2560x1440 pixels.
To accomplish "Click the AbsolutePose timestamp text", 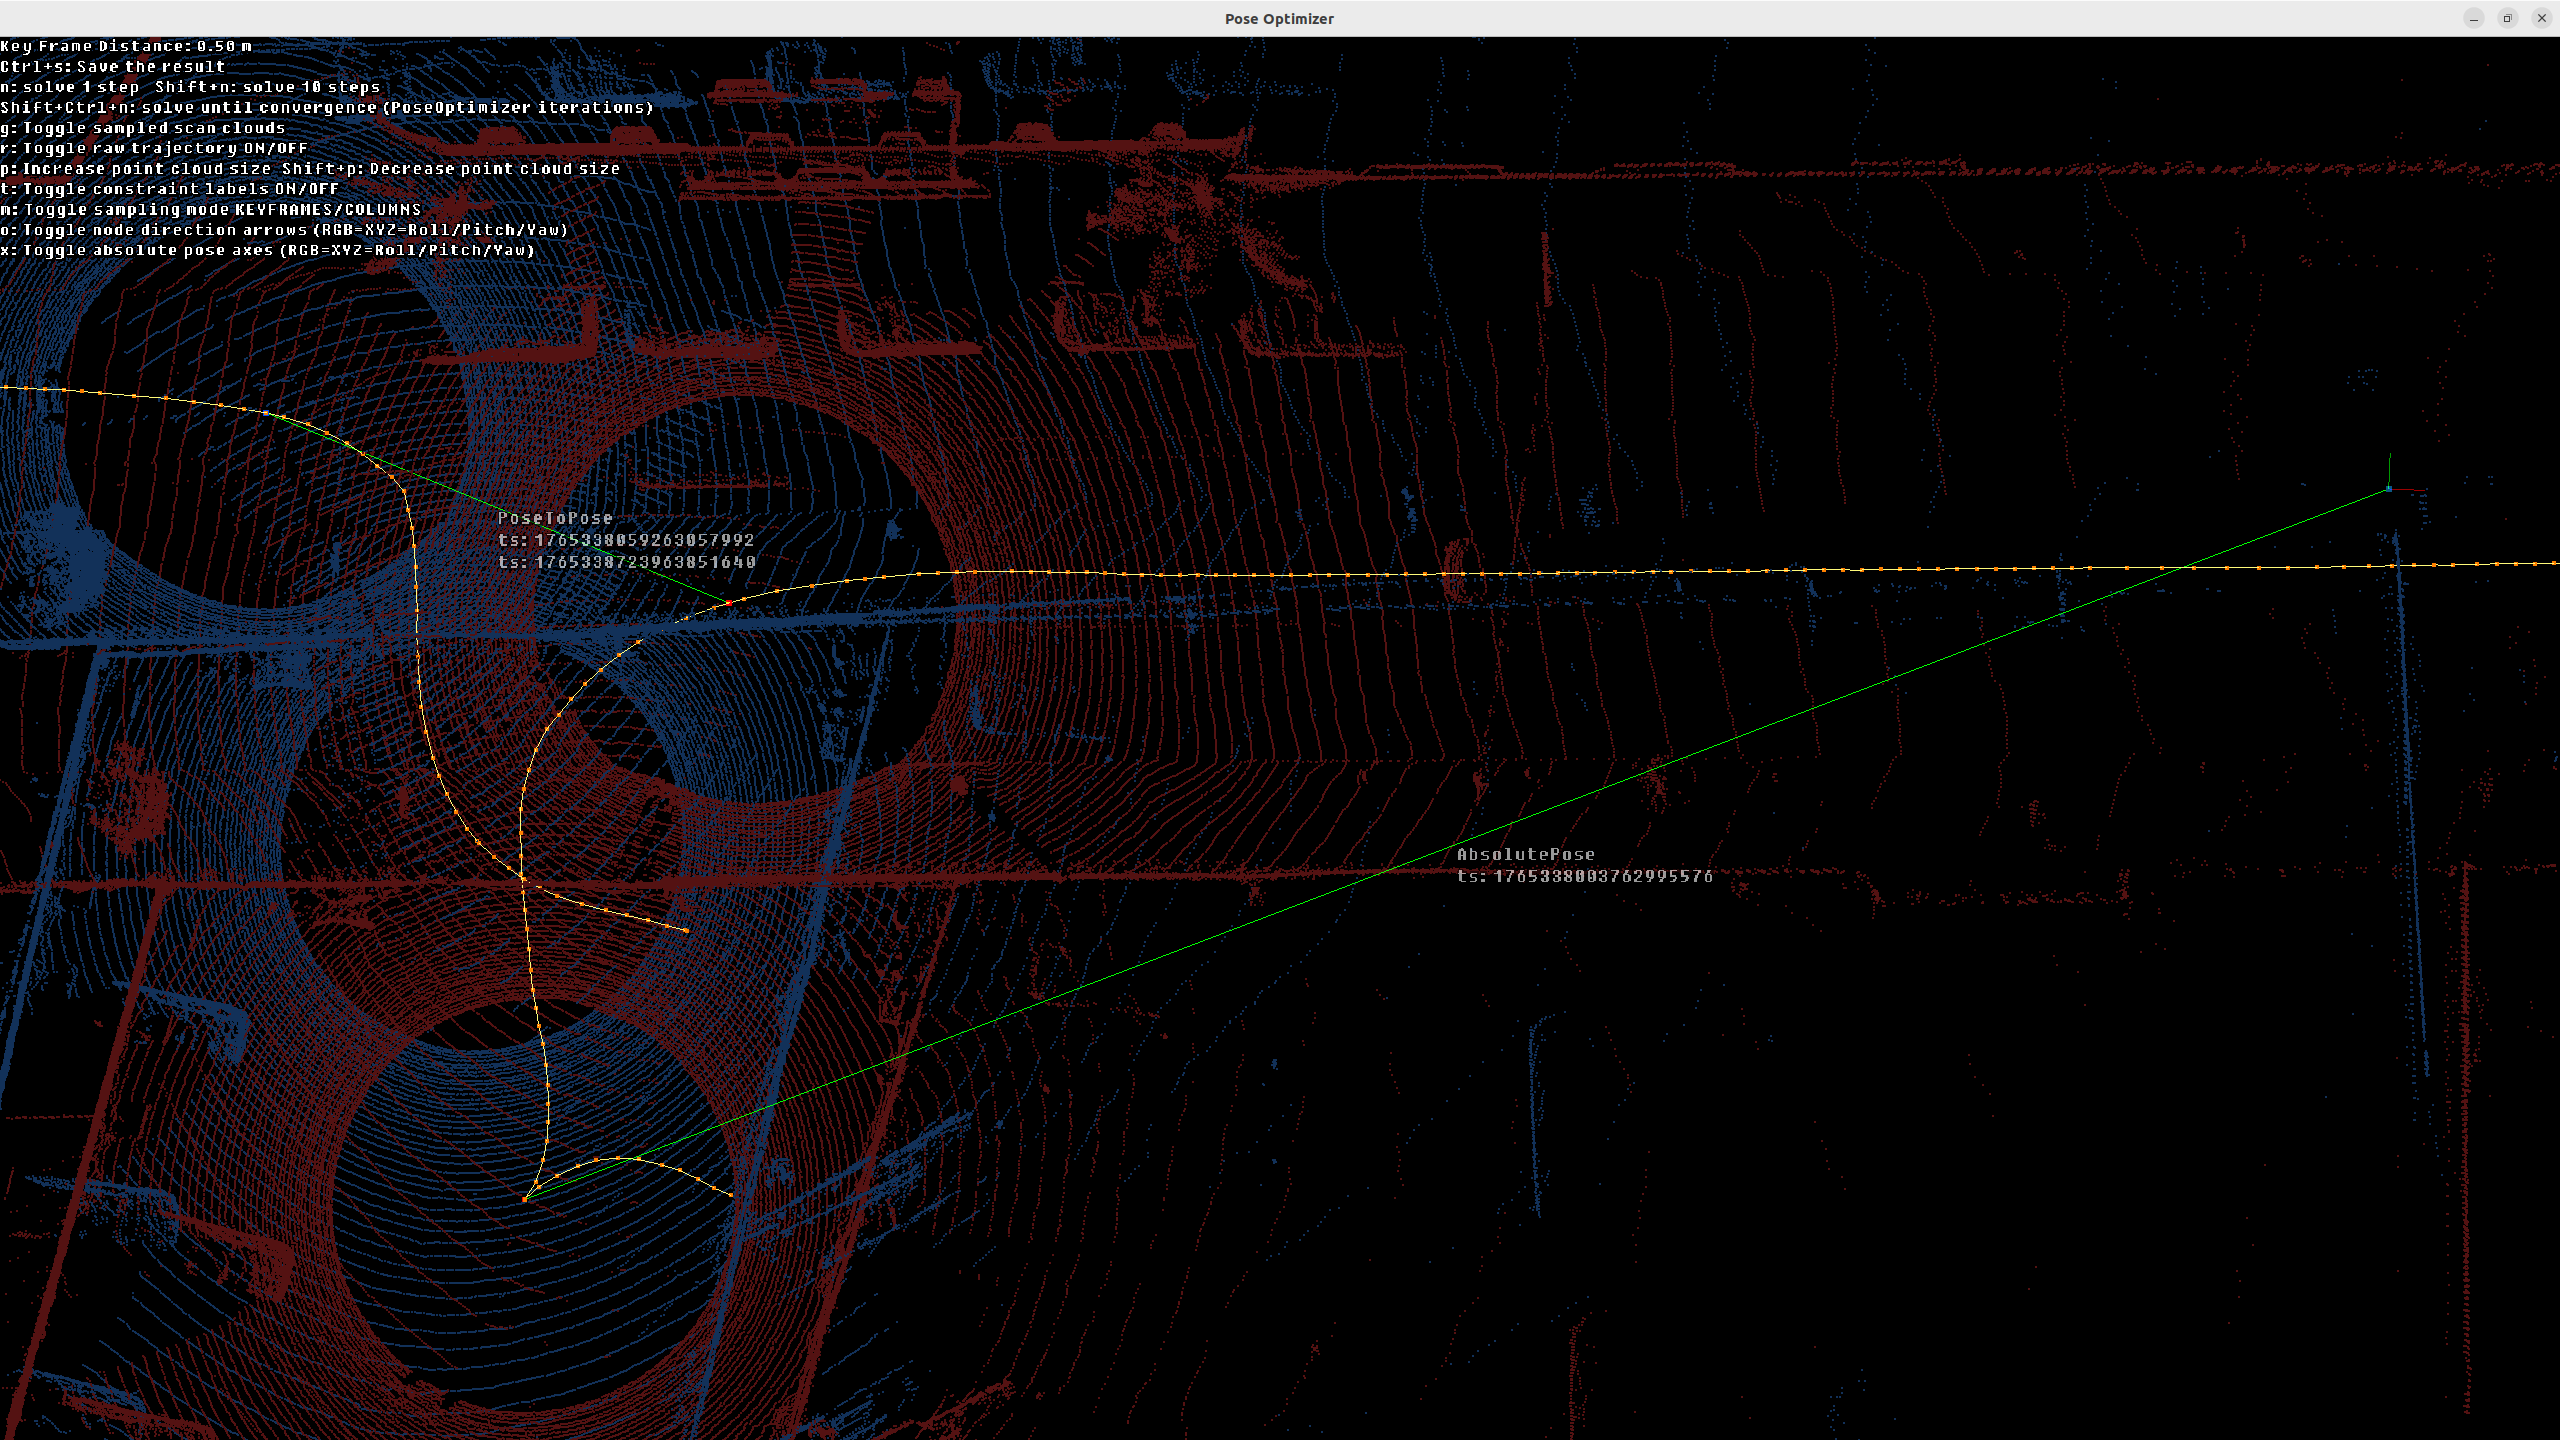I will (1585, 876).
